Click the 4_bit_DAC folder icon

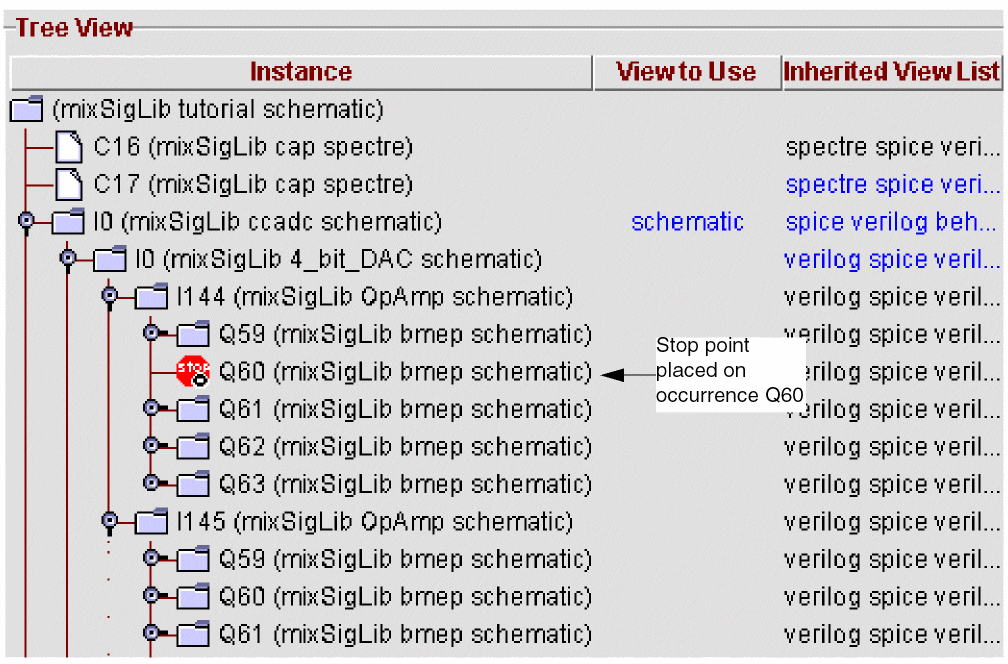coord(110,260)
